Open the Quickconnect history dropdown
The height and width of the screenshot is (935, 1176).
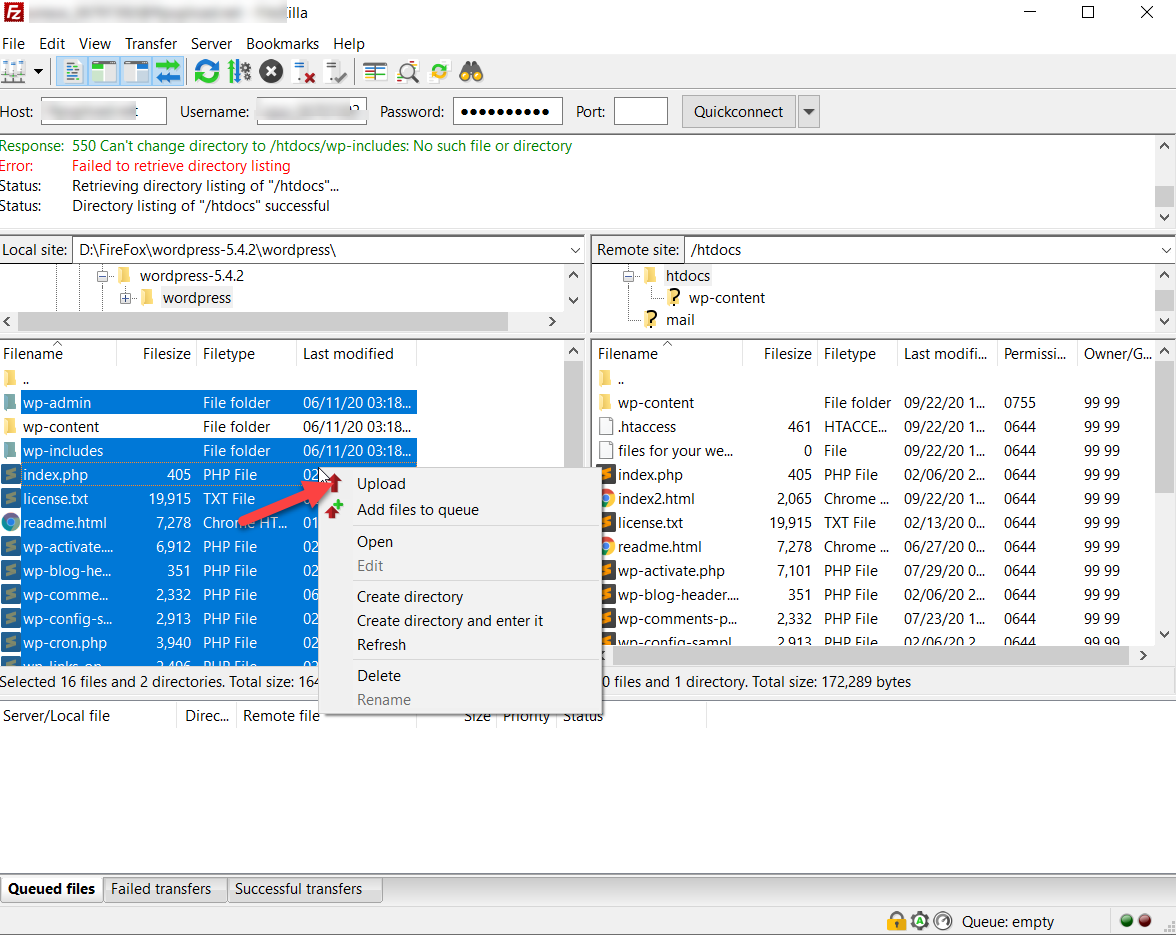pos(808,111)
